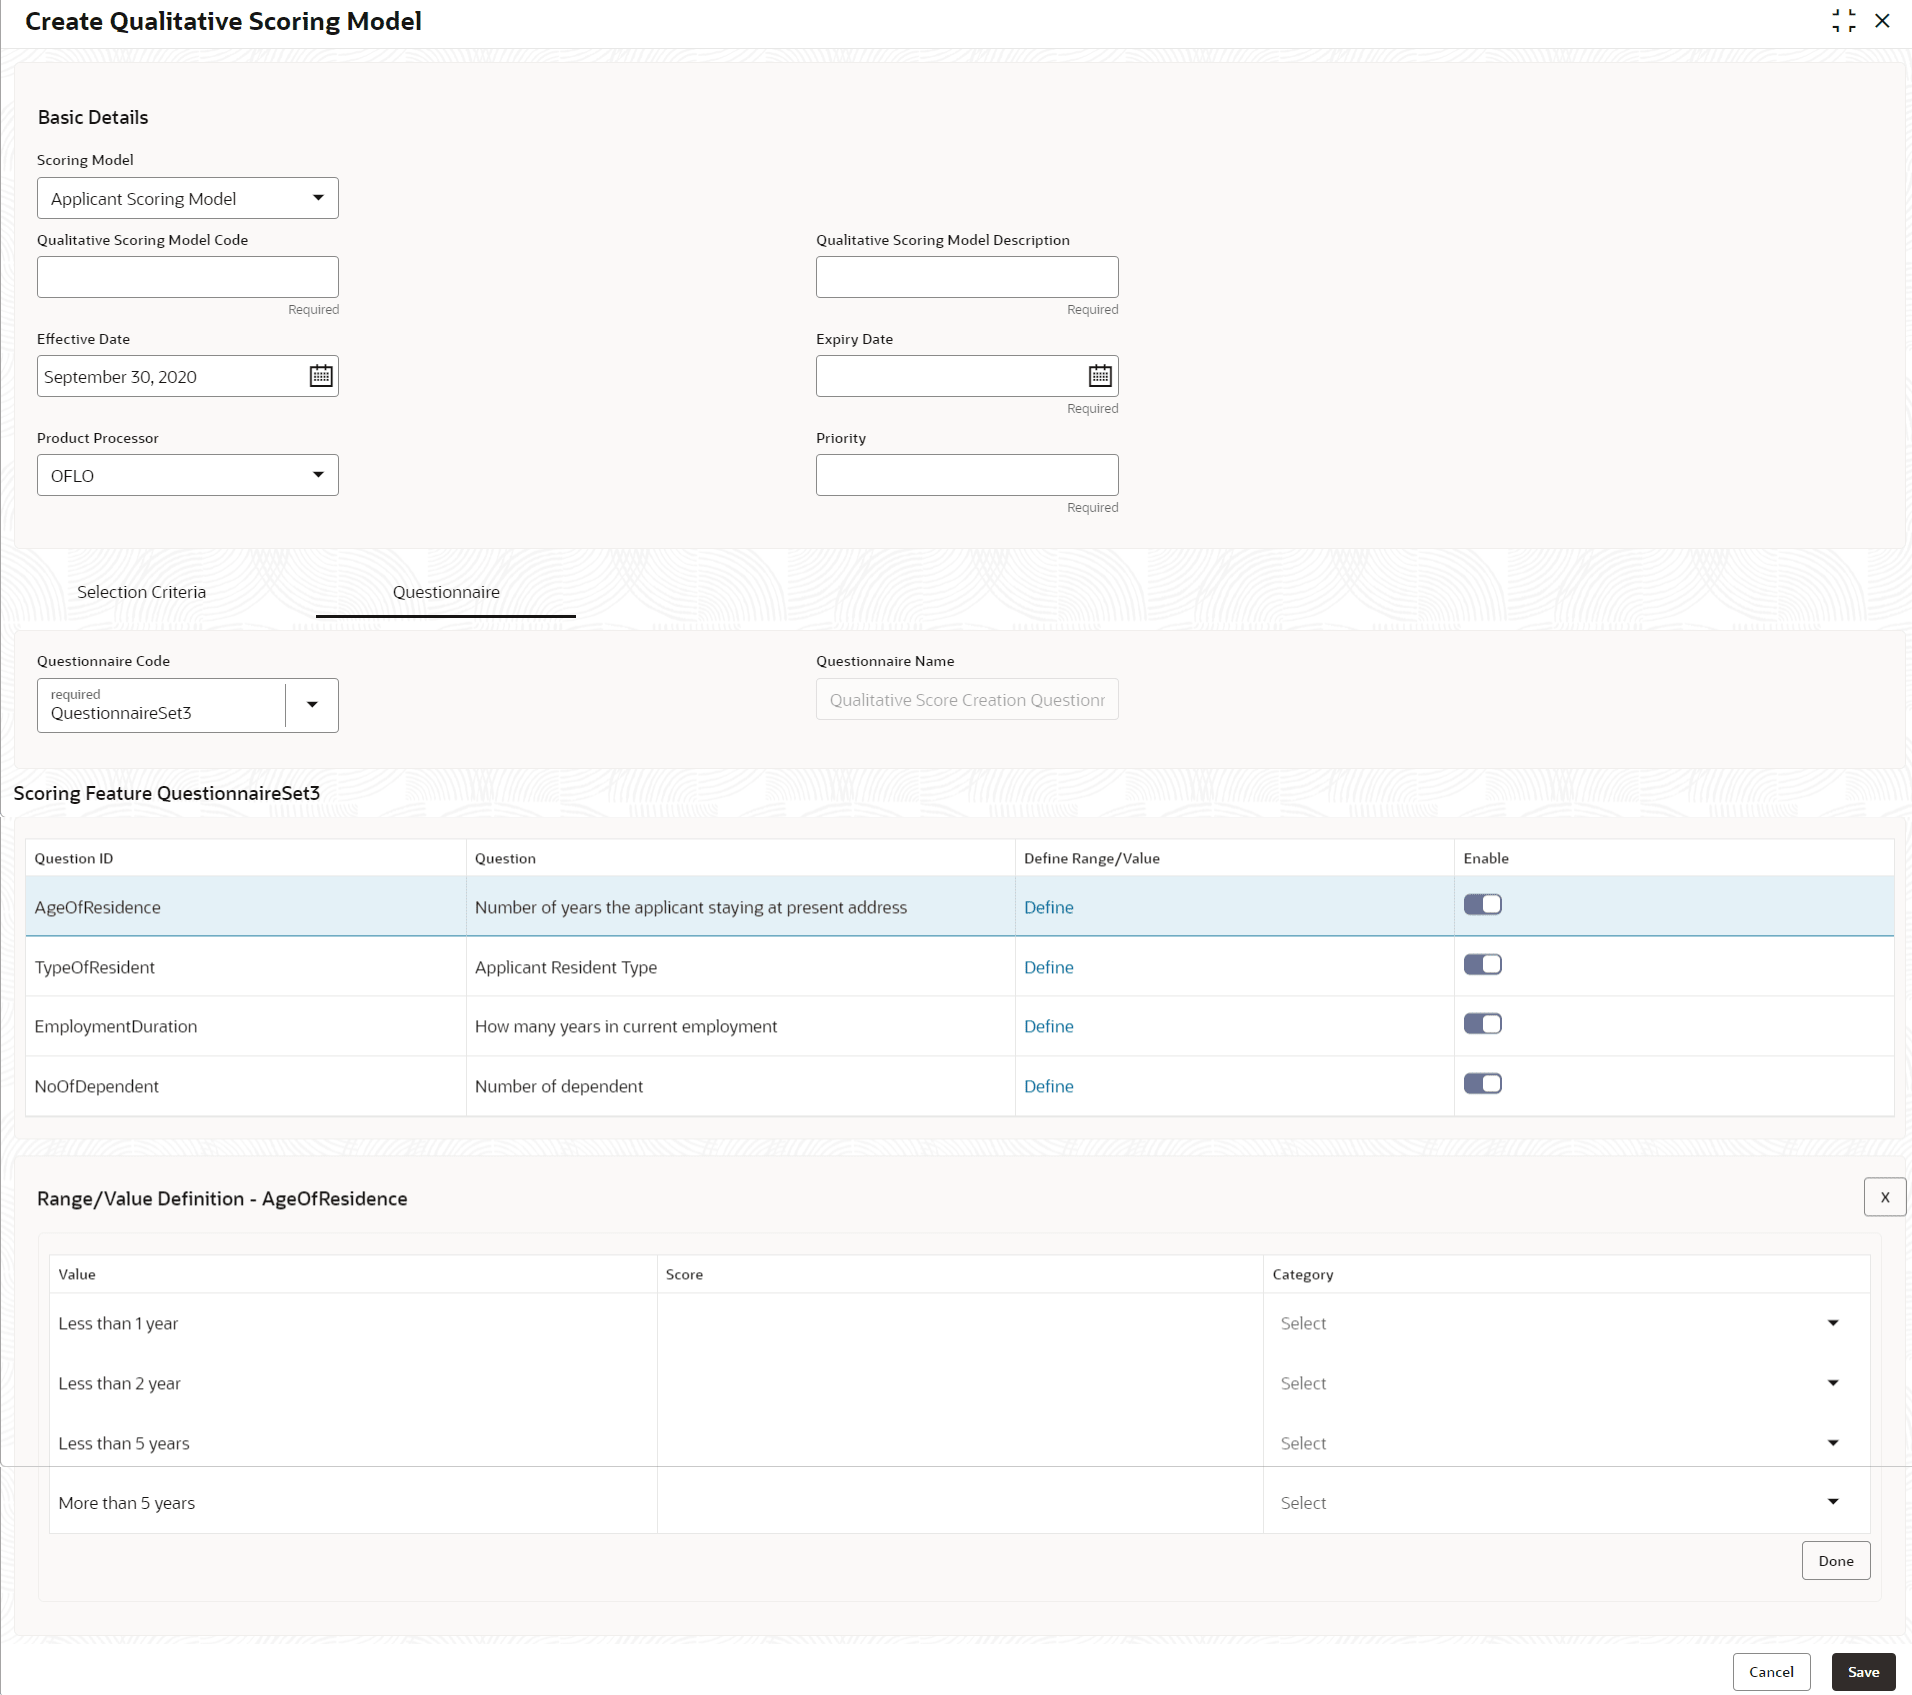Toggle Enable switch for EmploymentDuration
Viewport: 1912px width, 1695px height.
[1483, 1024]
